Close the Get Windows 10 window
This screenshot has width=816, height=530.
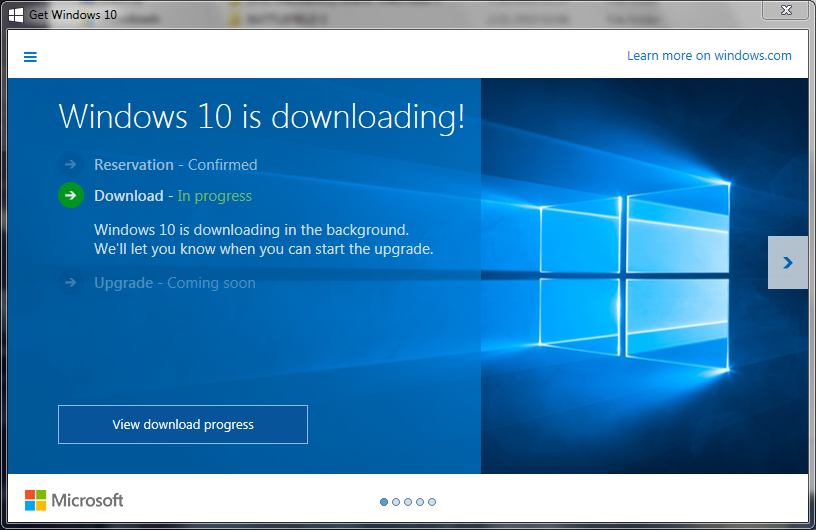(x=786, y=10)
